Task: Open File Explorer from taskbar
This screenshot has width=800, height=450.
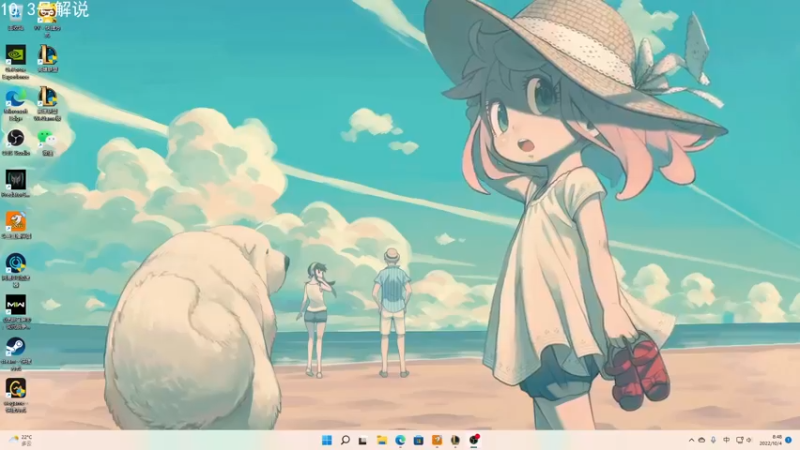Action: click(382, 440)
